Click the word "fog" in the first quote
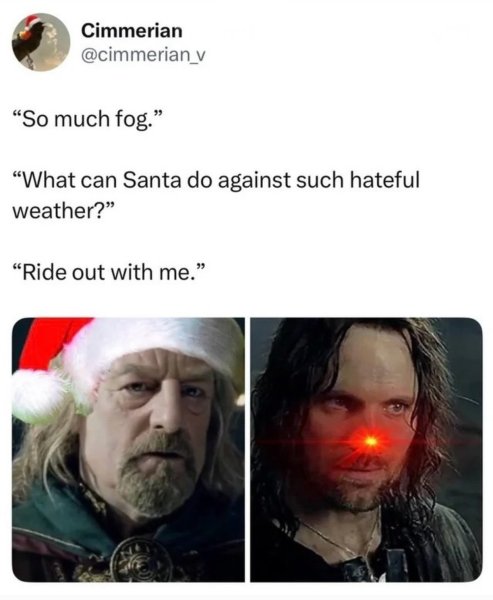Viewport: 493px width, 600px height. pos(131,121)
